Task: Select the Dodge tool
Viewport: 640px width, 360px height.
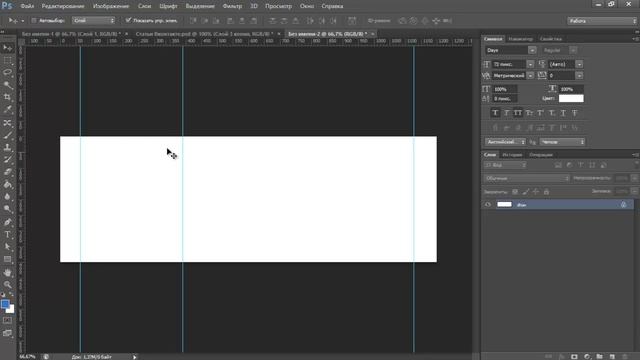Action: (x=7, y=209)
